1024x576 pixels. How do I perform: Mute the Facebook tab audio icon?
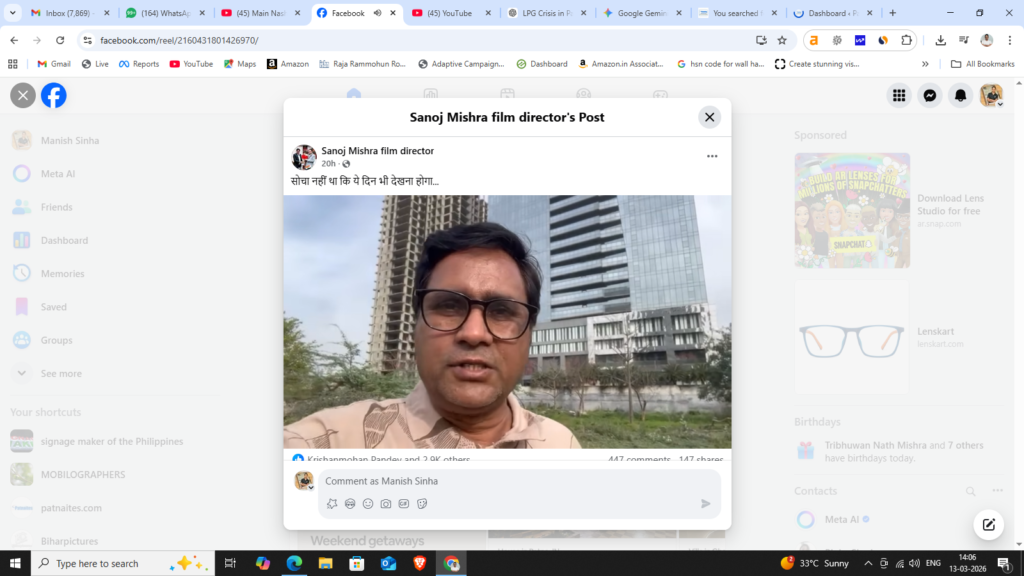coord(377,13)
